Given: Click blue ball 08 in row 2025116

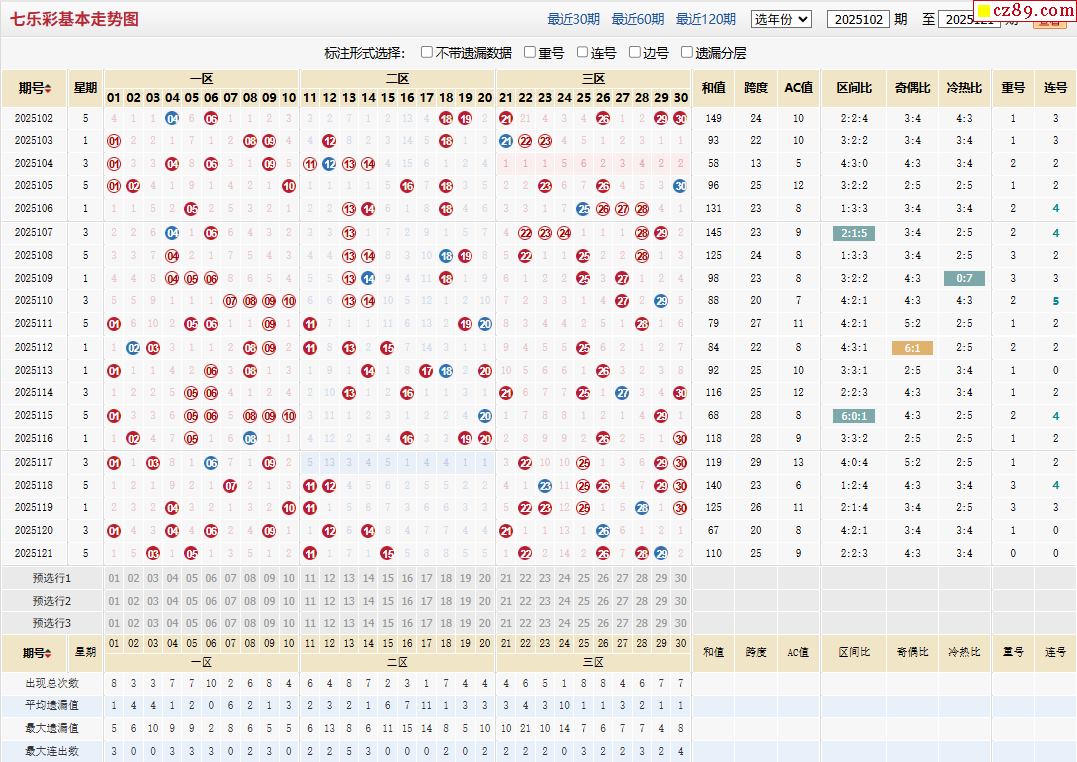Looking at the screenshot, I should click(x=250, y=438).
